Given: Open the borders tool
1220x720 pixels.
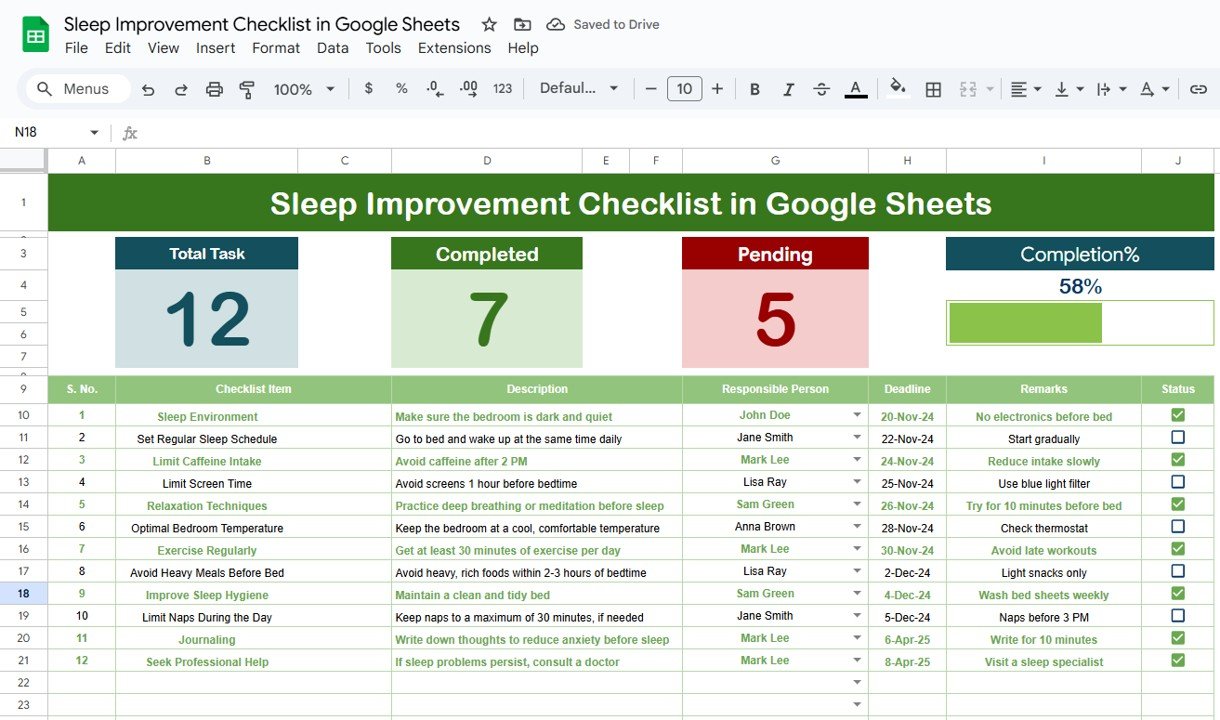Looking at the screenshot, I should [933, 89].
